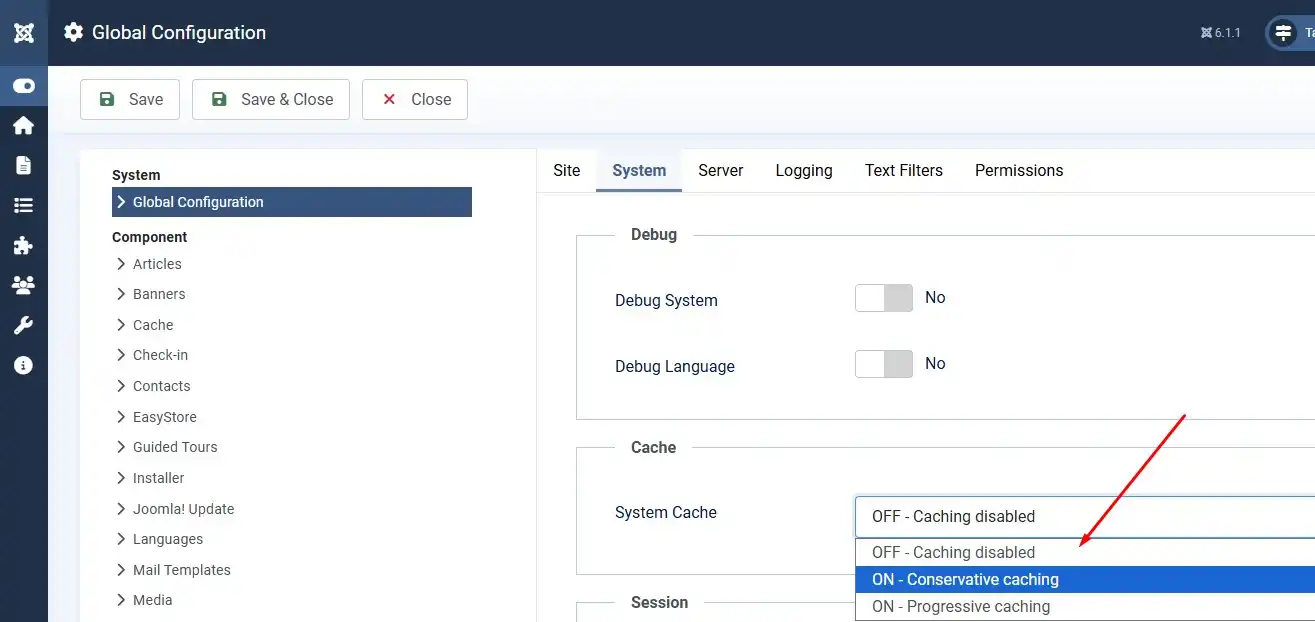Click the System Cache label
Screen dimensions: 1315x622
tap(666, 512)
